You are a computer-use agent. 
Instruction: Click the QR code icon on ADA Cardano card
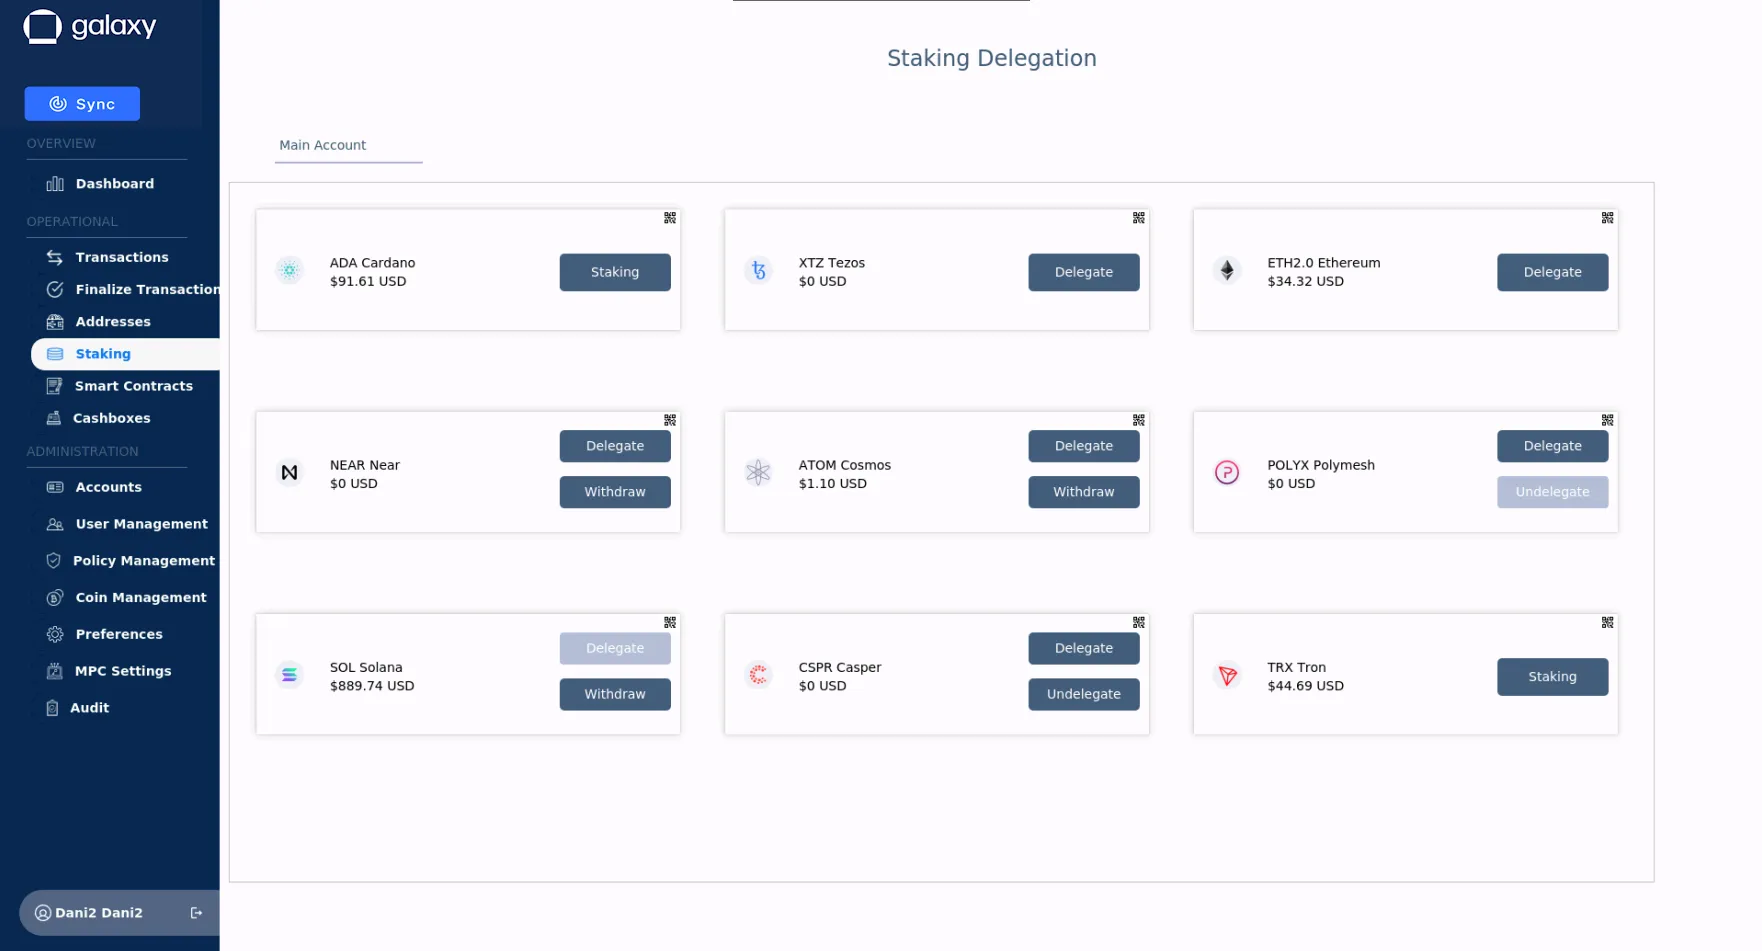coord(670,218)
